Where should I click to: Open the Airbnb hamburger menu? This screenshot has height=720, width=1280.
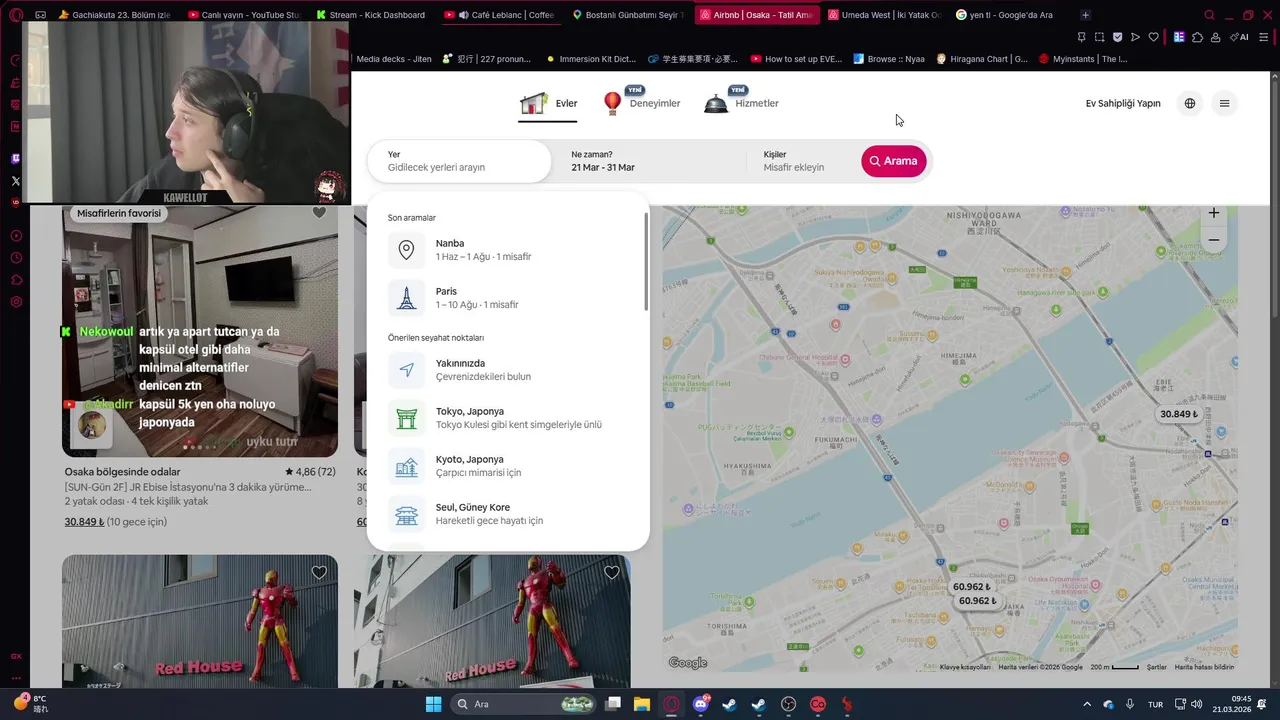(x=1224, y=103)
